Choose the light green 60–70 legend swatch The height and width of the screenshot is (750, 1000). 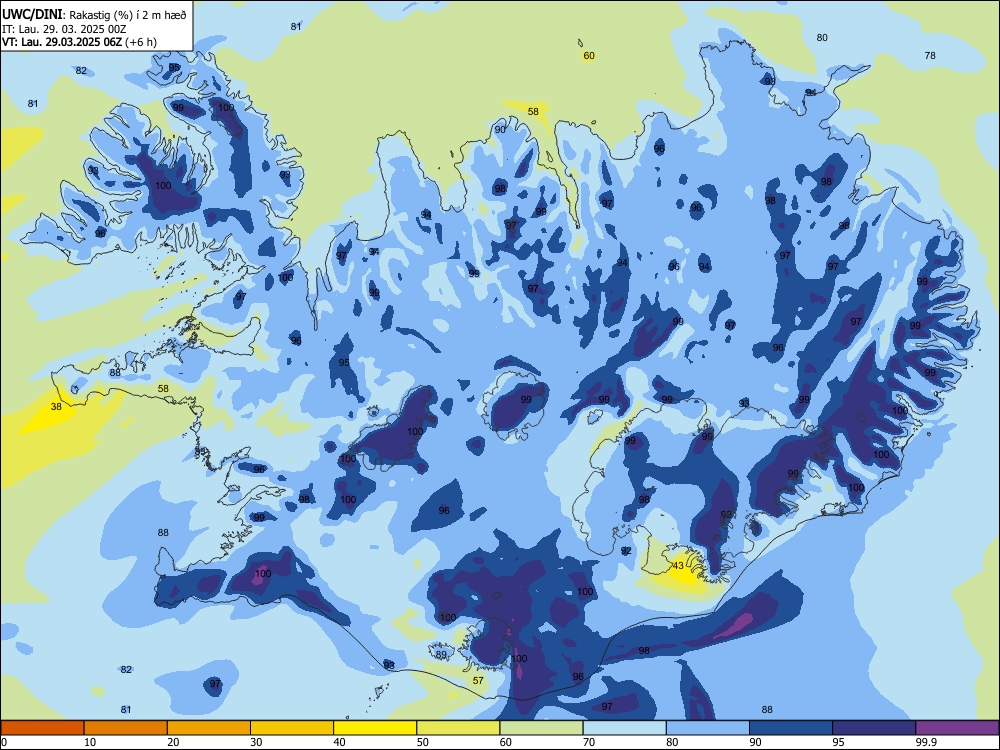coord(541,728)
